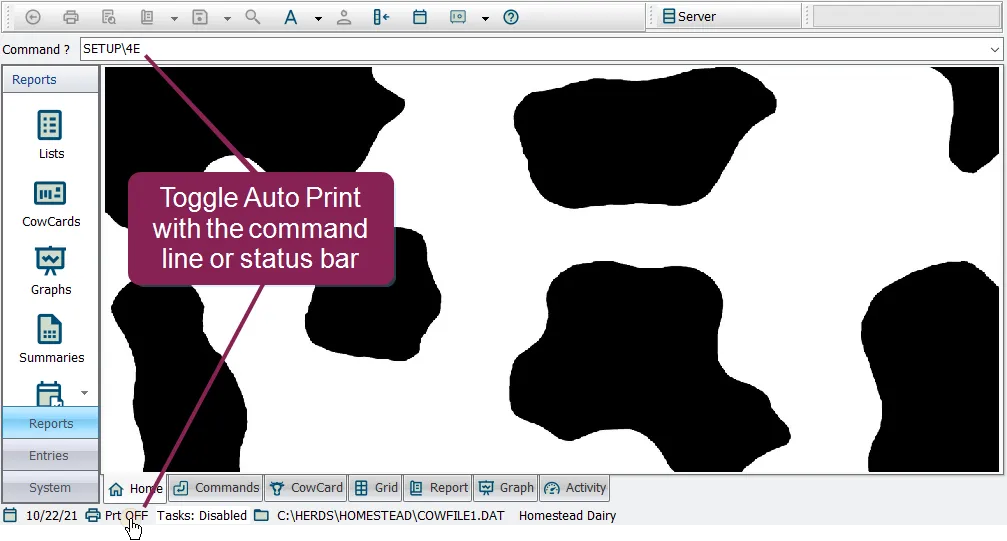This screenshot has height=541, width=1007.
Task: Click the printer icon in the toolbar
Action: [x=71, y=17]
